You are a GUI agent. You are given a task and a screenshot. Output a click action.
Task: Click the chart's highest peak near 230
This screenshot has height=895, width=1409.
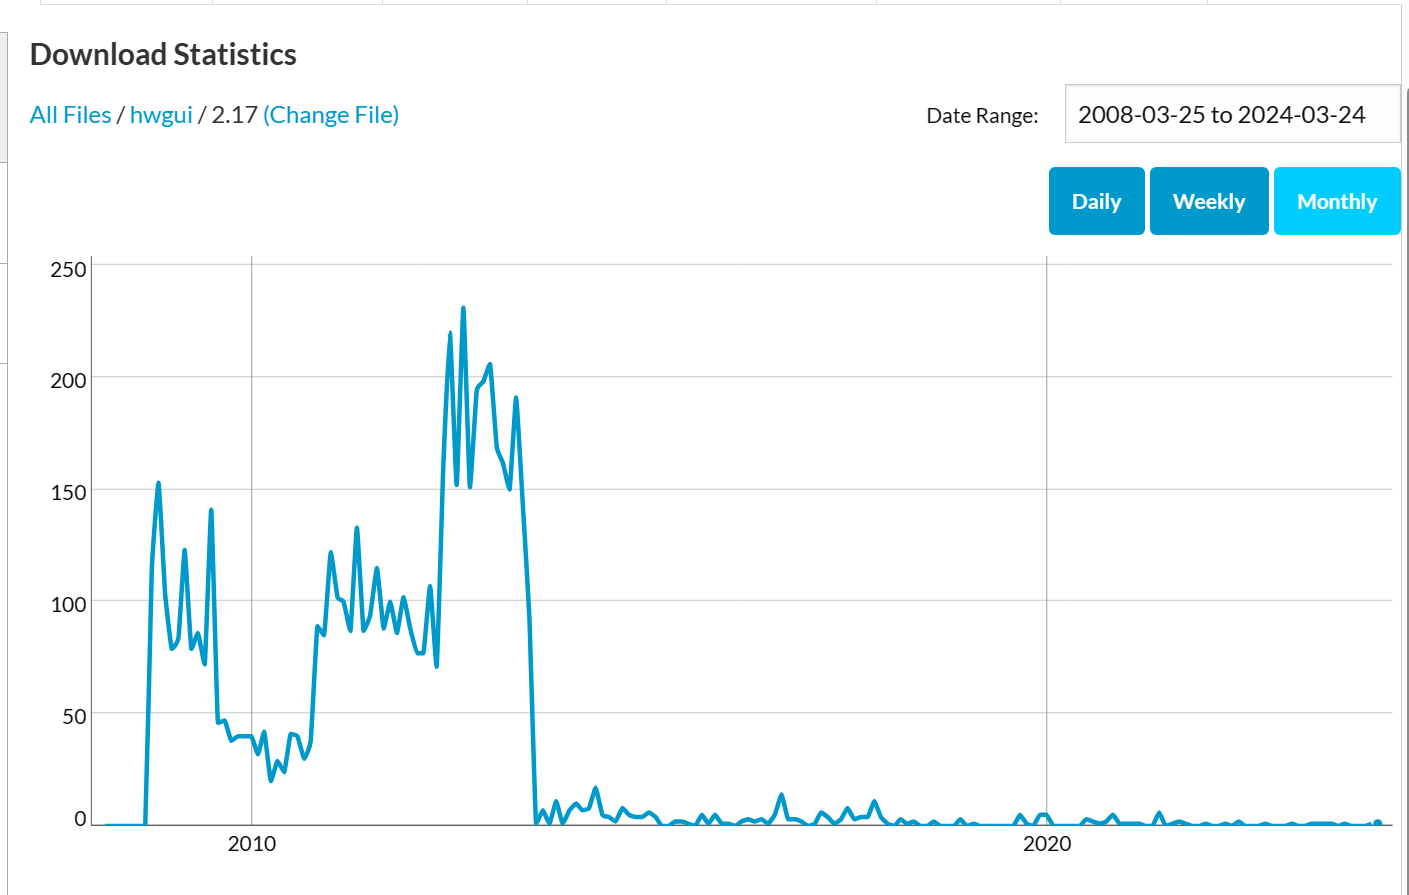click(463, 308)
